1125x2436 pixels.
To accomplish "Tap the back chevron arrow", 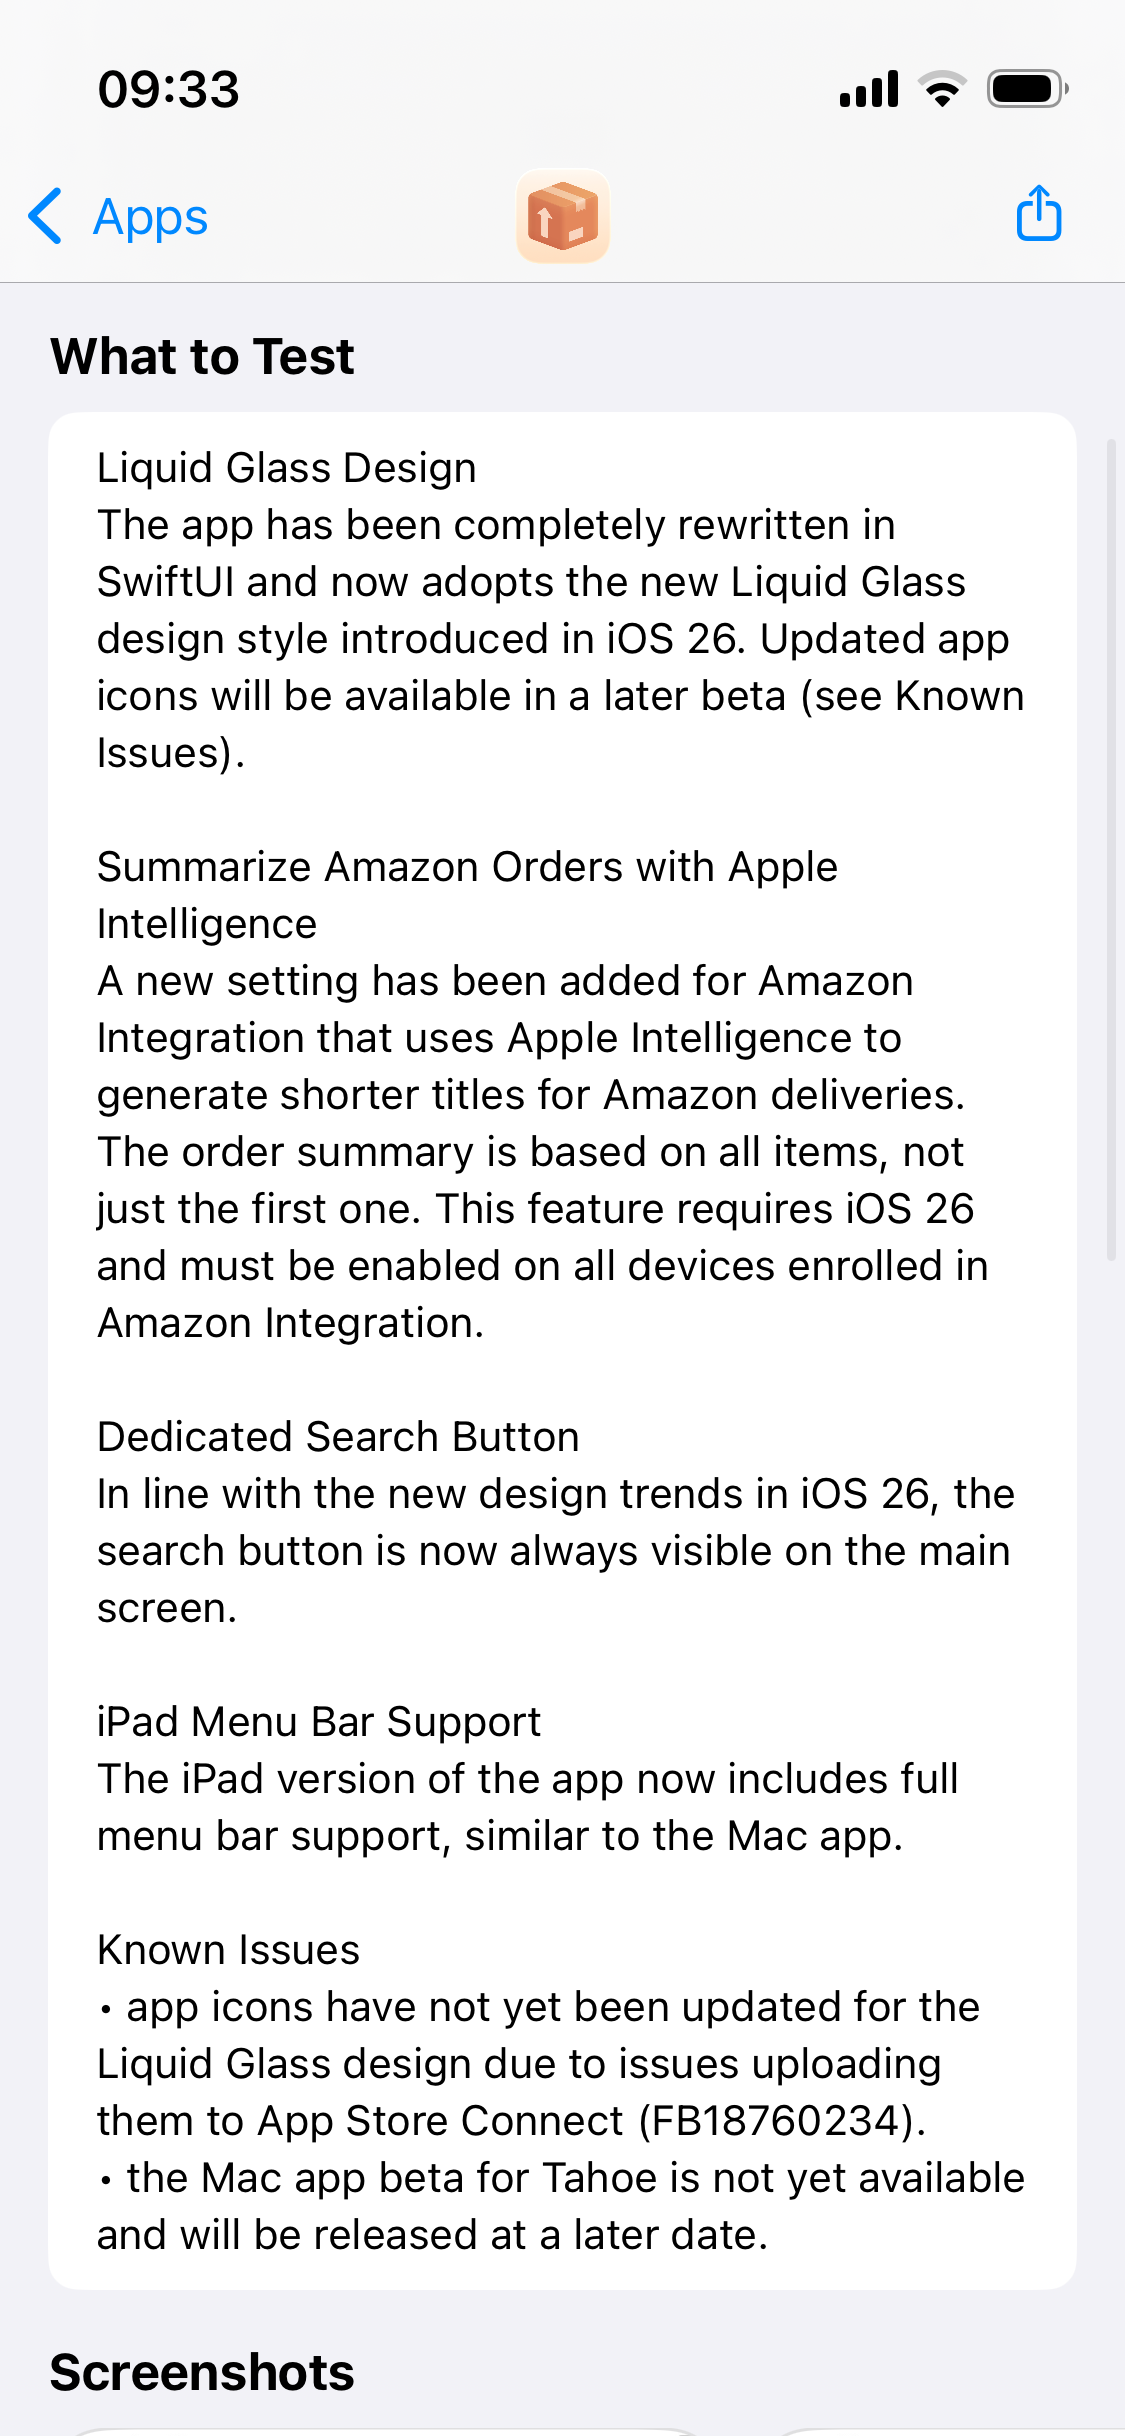I will 46,216.
